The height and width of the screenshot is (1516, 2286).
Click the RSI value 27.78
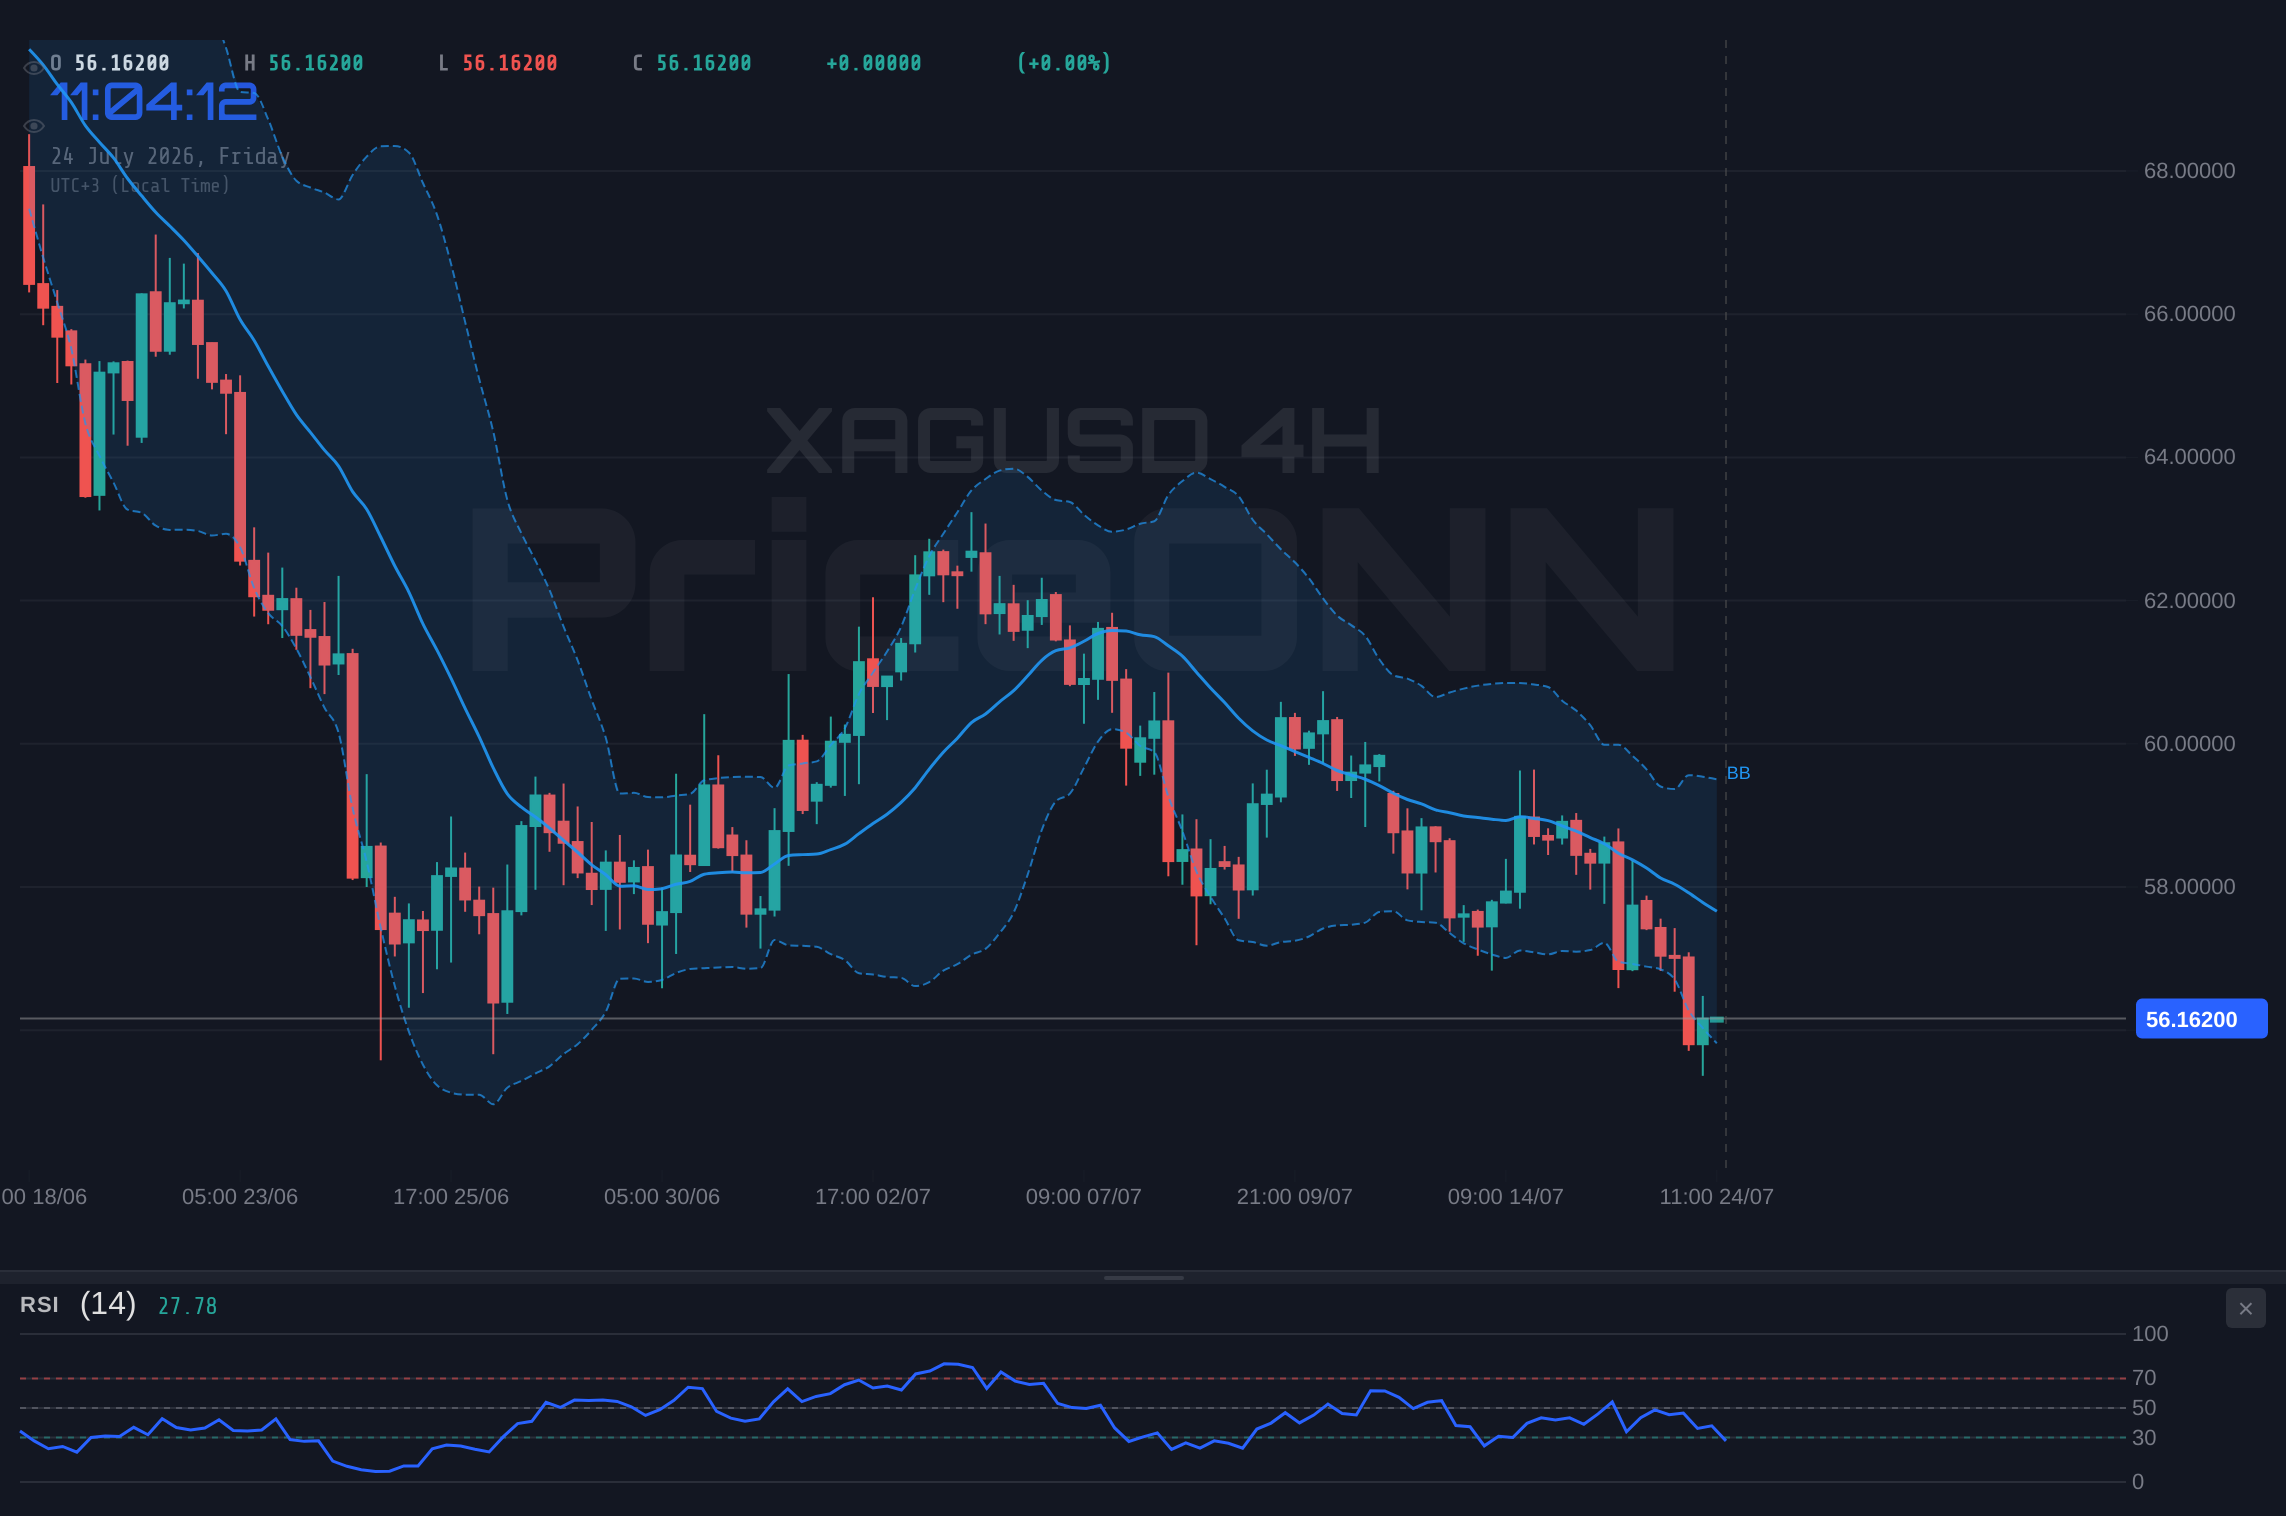188,1306
